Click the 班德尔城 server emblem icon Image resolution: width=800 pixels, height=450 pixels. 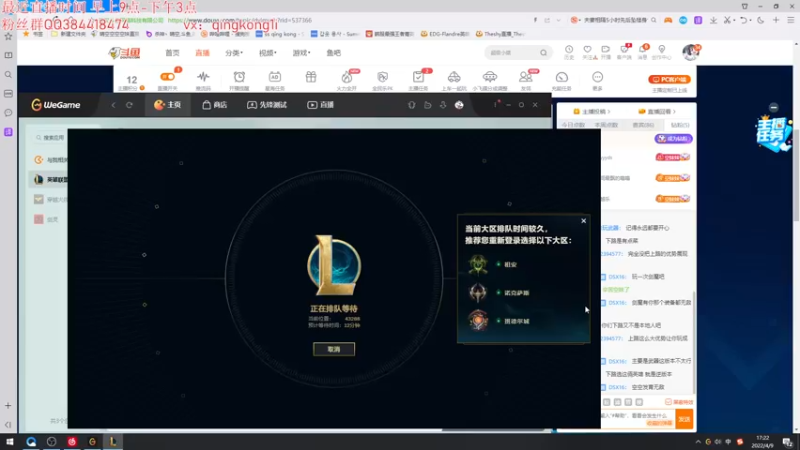click(478, 321)
